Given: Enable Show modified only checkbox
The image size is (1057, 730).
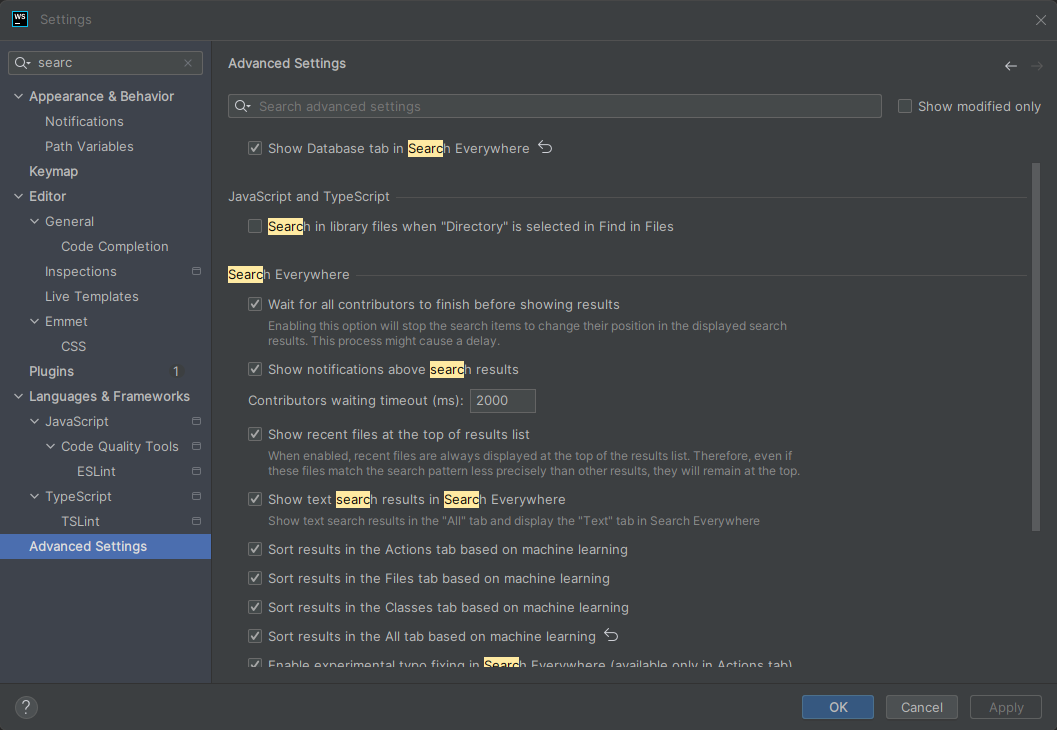Looking at the screenshot, I should pos(905,106).
